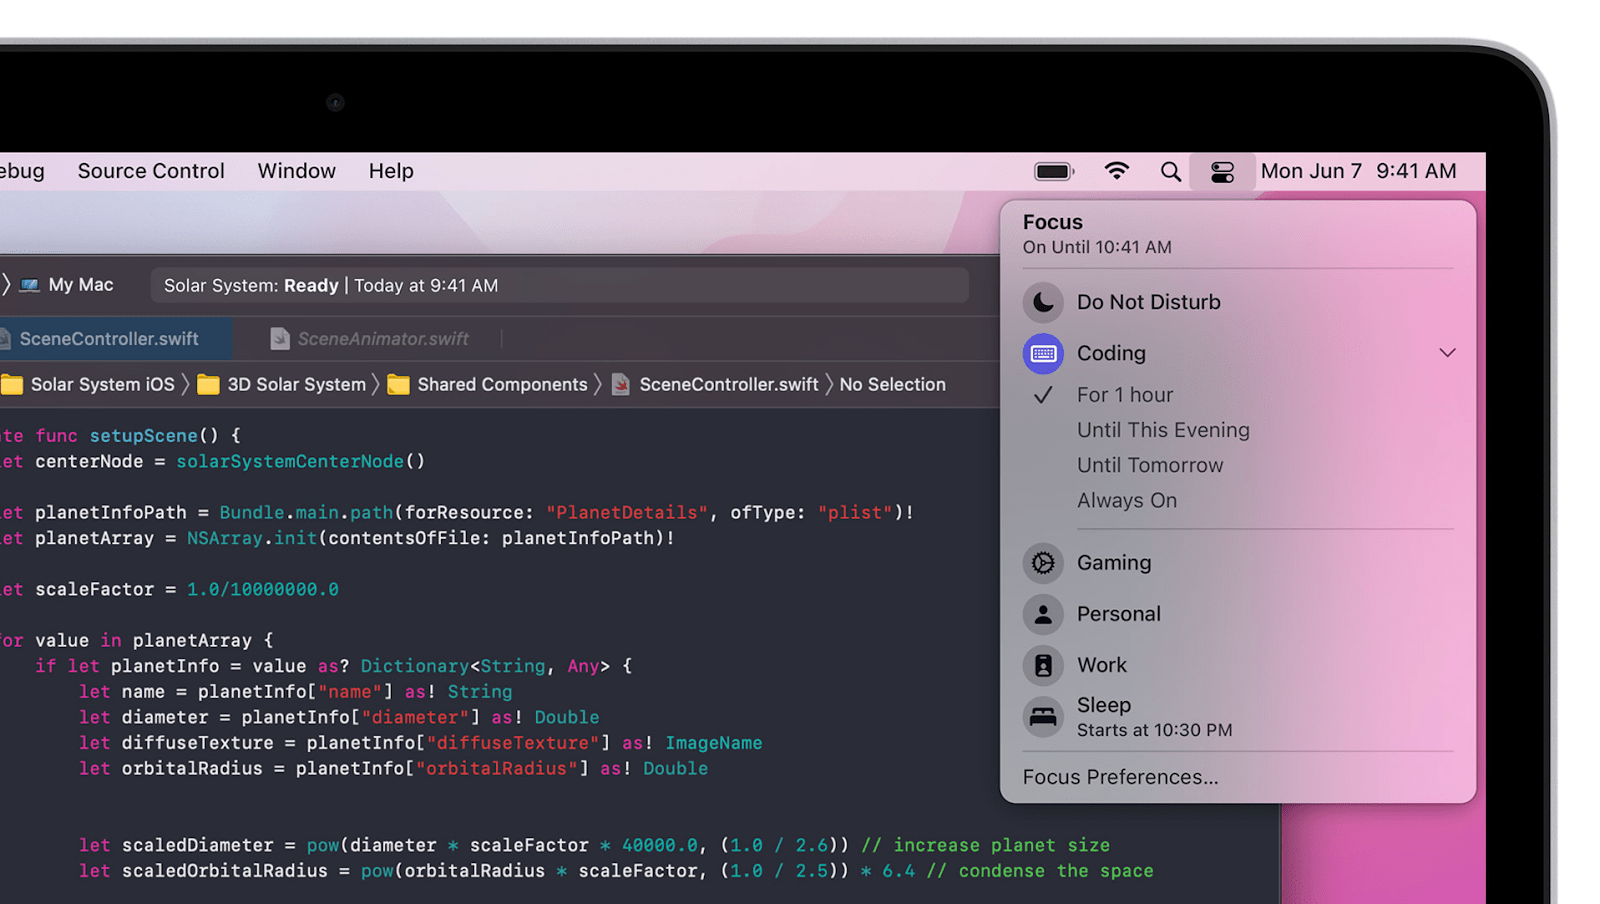
Task: Click the Sleep bed icon
Action: 1043,717
